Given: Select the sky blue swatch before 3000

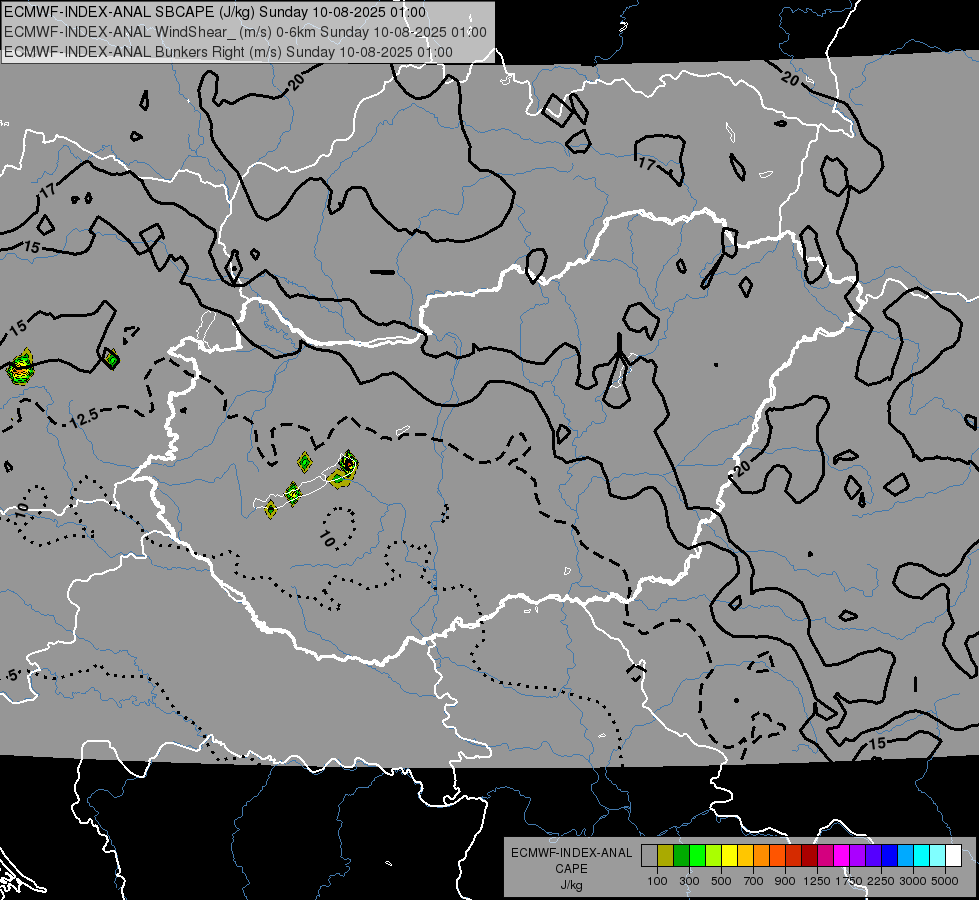Looking at the screenshot, I should point(905,855).
